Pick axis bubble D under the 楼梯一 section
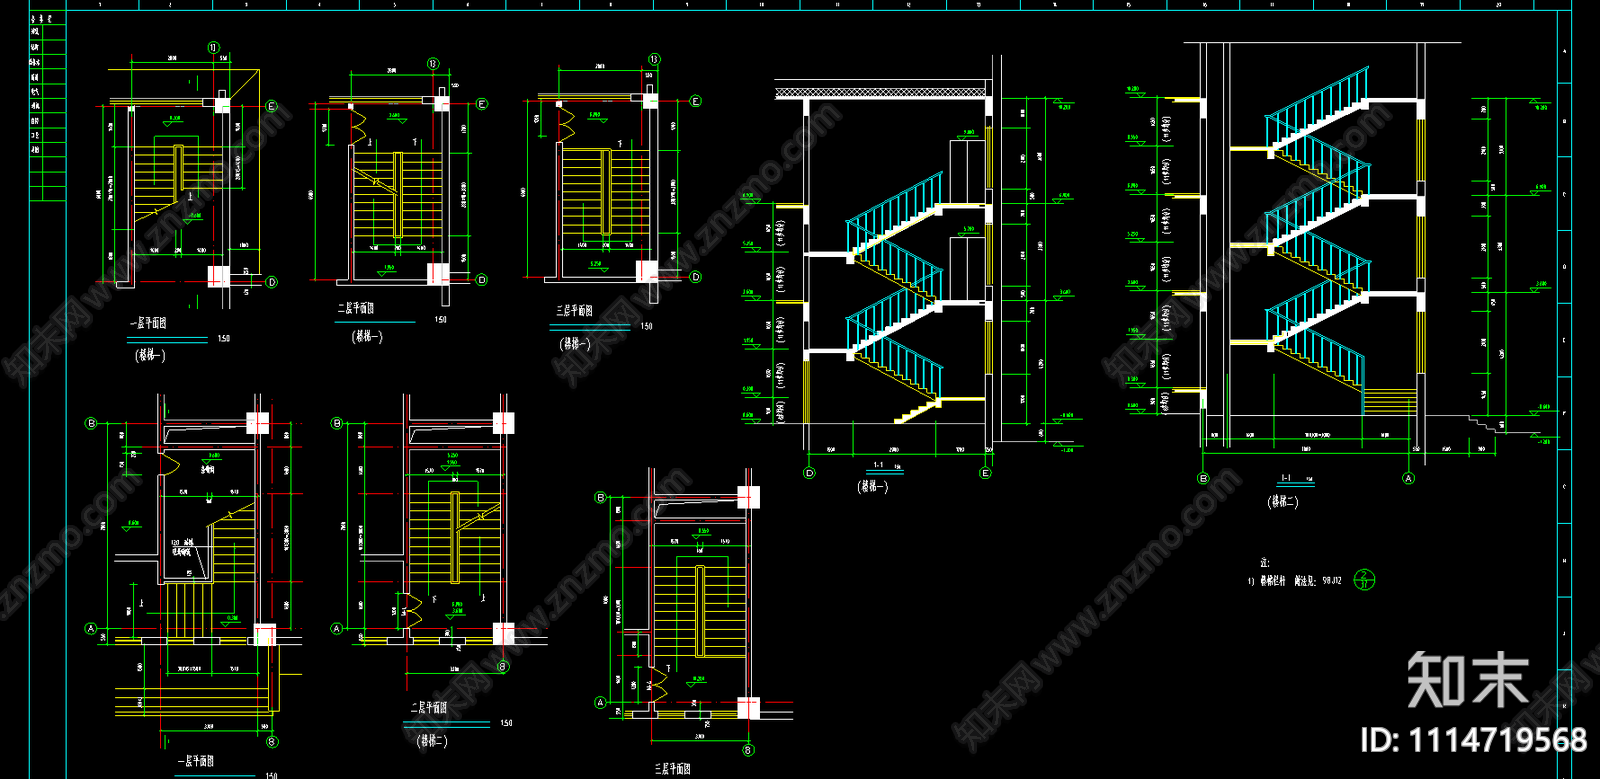This screenshot has width=1600, height=779. [809, 473]
